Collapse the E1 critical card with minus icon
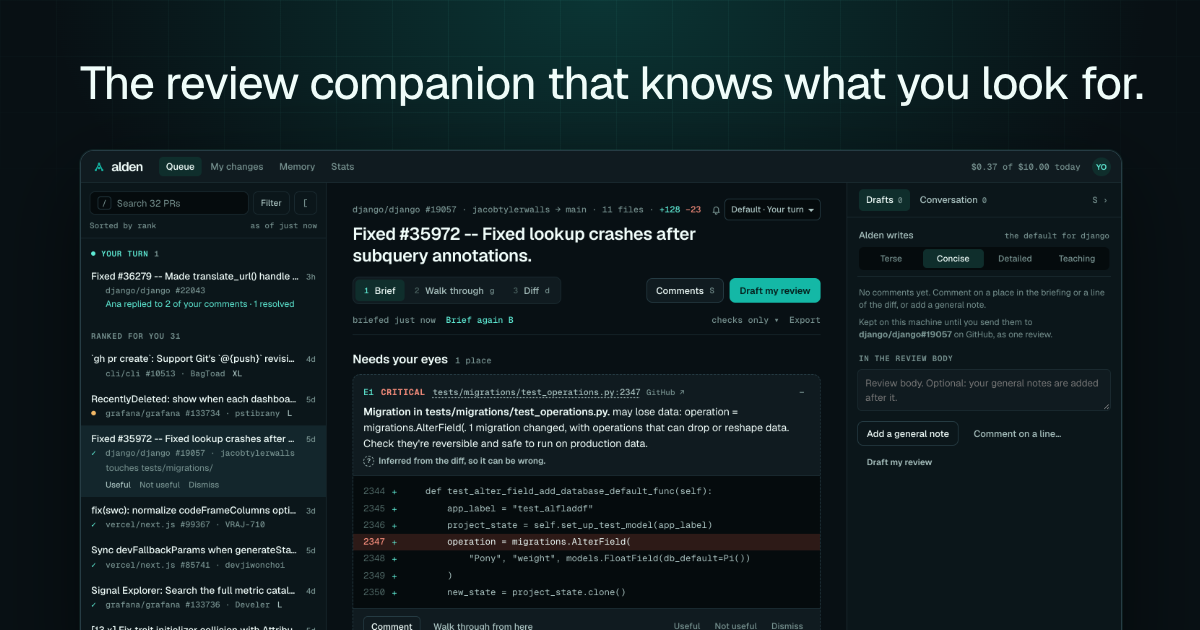Screen dimensions: 1200x630 click(x=801, y=393)
